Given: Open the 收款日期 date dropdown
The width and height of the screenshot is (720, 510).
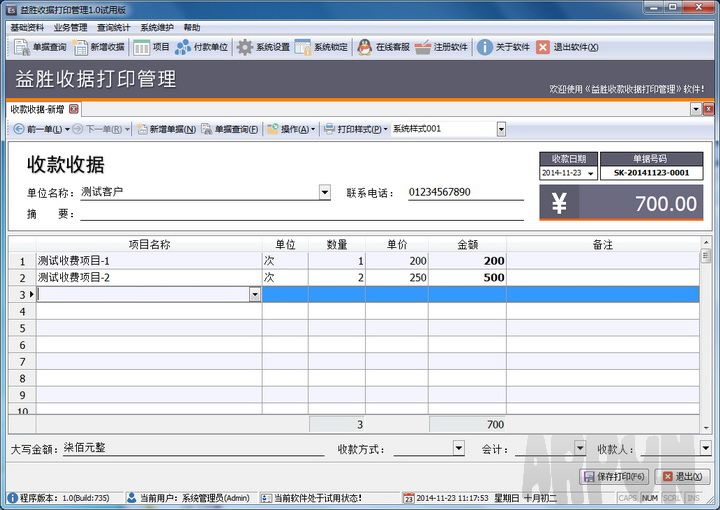Looking at the screenshot, I should pos(590,173).
